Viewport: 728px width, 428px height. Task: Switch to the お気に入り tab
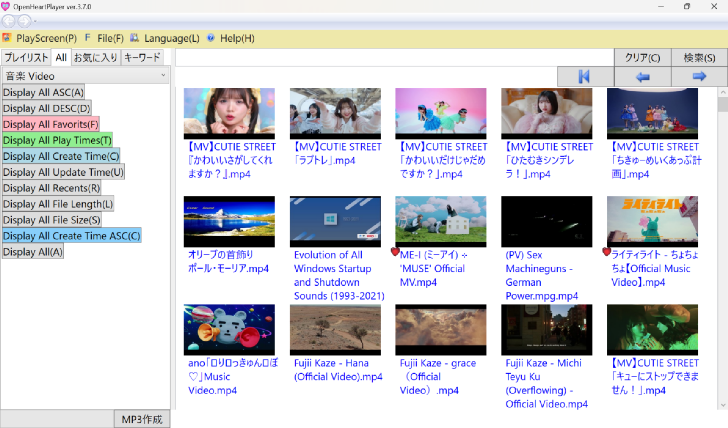point(95,57)
